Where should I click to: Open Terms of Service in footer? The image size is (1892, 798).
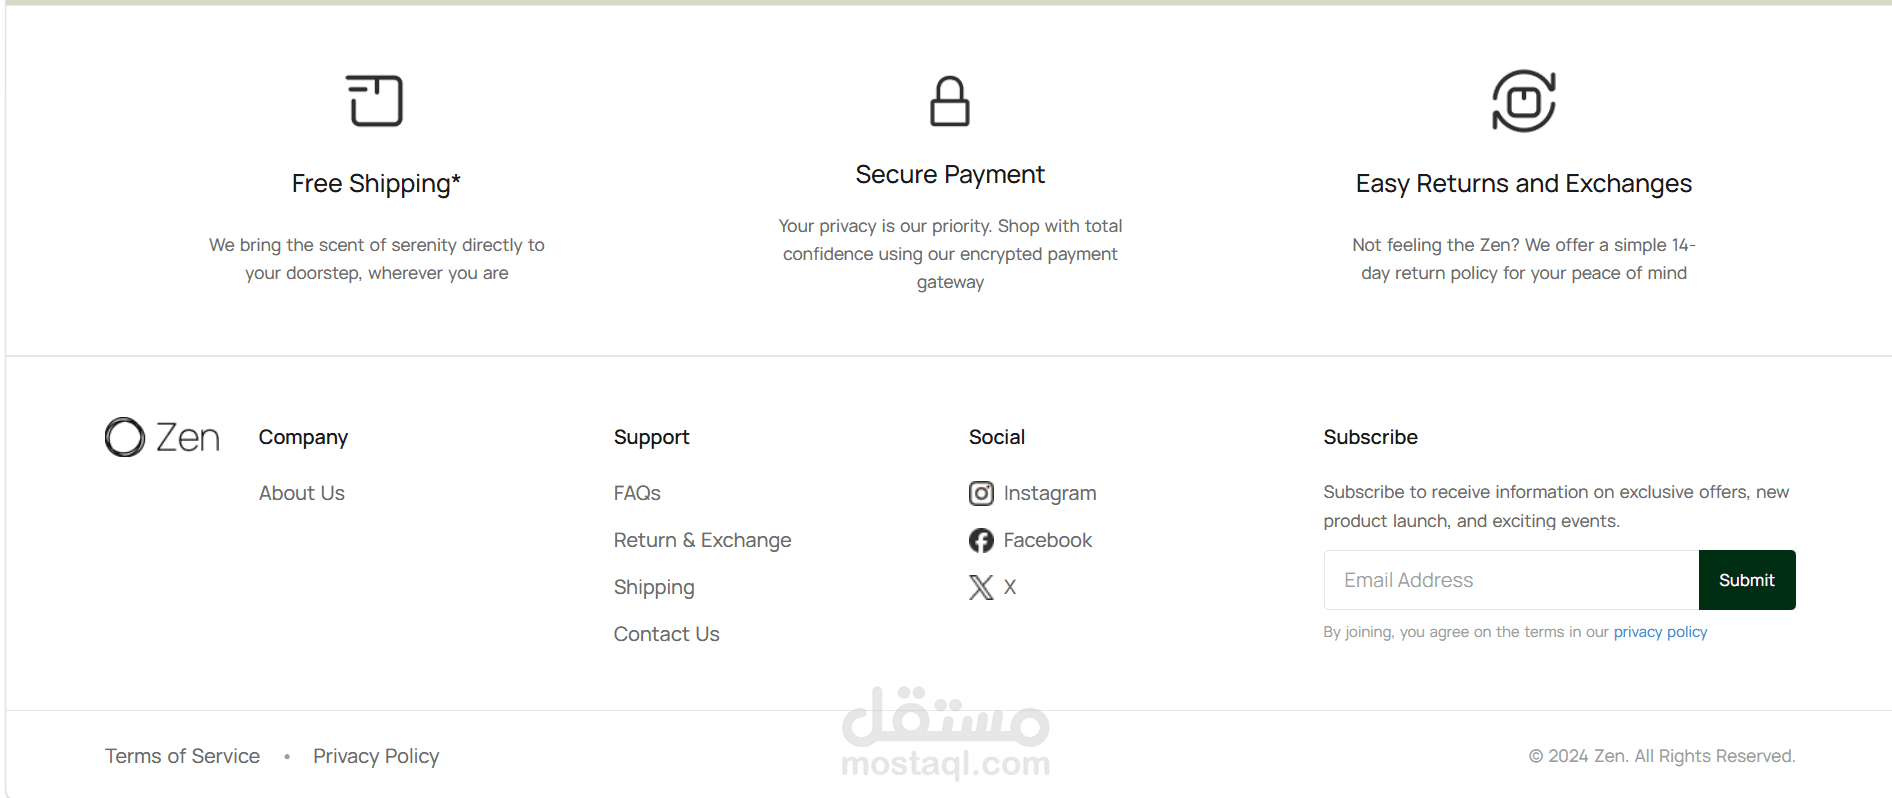click(x=182, y=756)
